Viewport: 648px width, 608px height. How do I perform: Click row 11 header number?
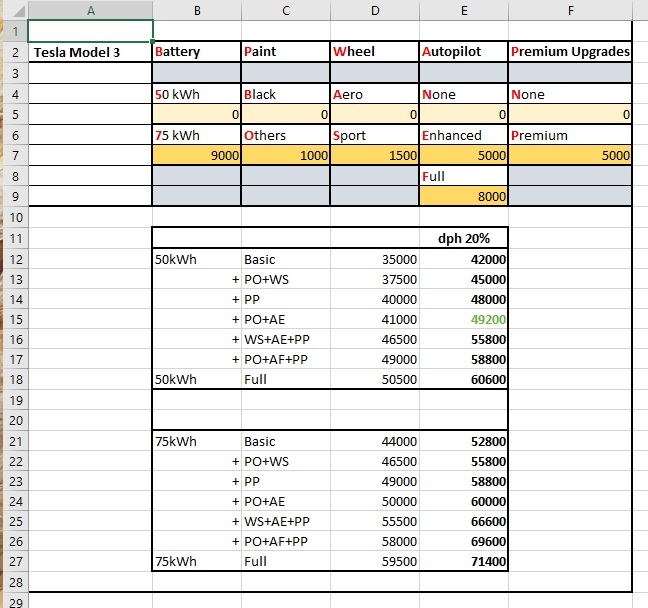click(x=14, y=238)
